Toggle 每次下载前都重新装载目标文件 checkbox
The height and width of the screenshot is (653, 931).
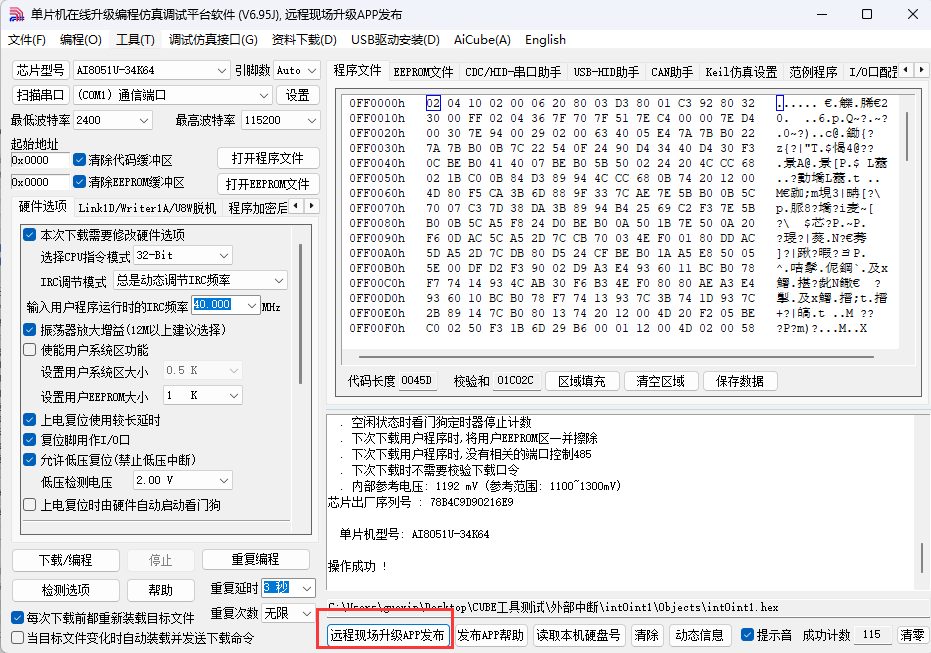pyautogui.click(x=18, y=618)
